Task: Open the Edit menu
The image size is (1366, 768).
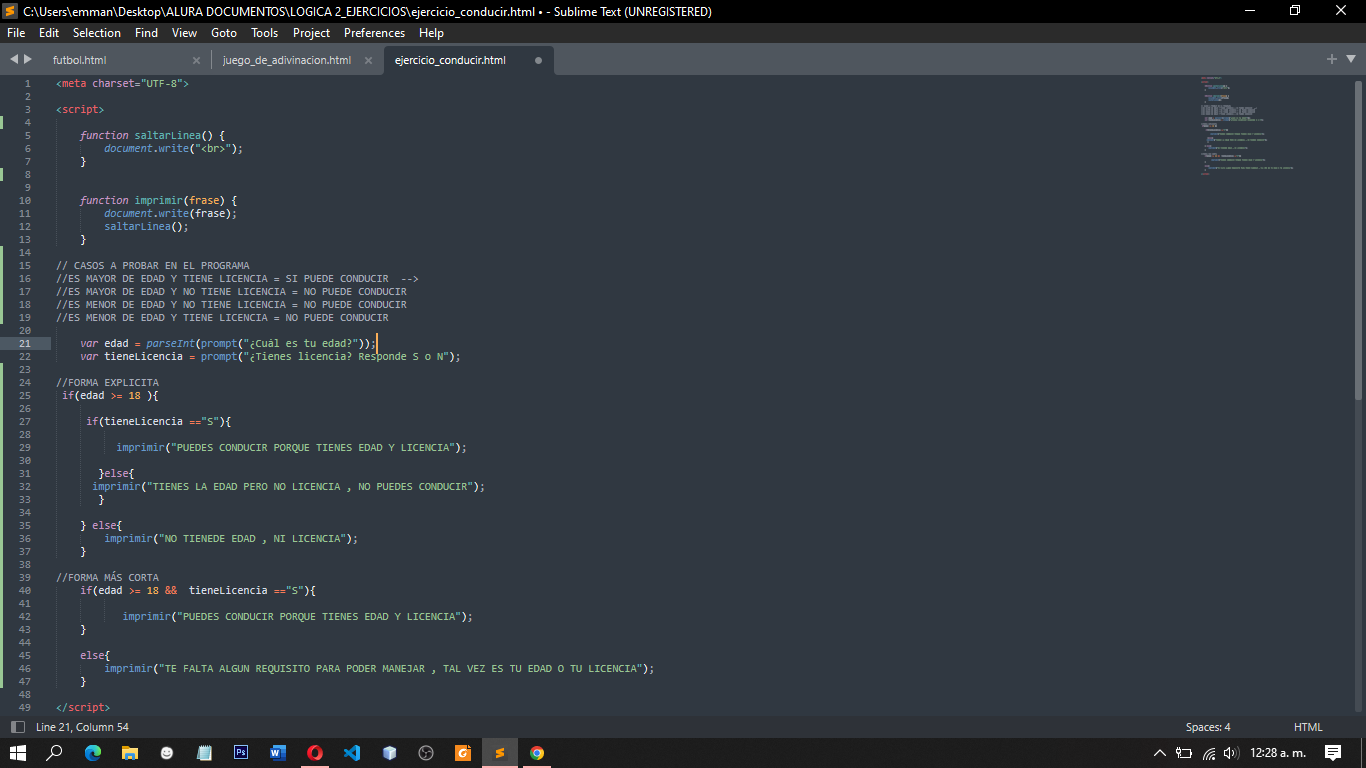Action: 49,33
